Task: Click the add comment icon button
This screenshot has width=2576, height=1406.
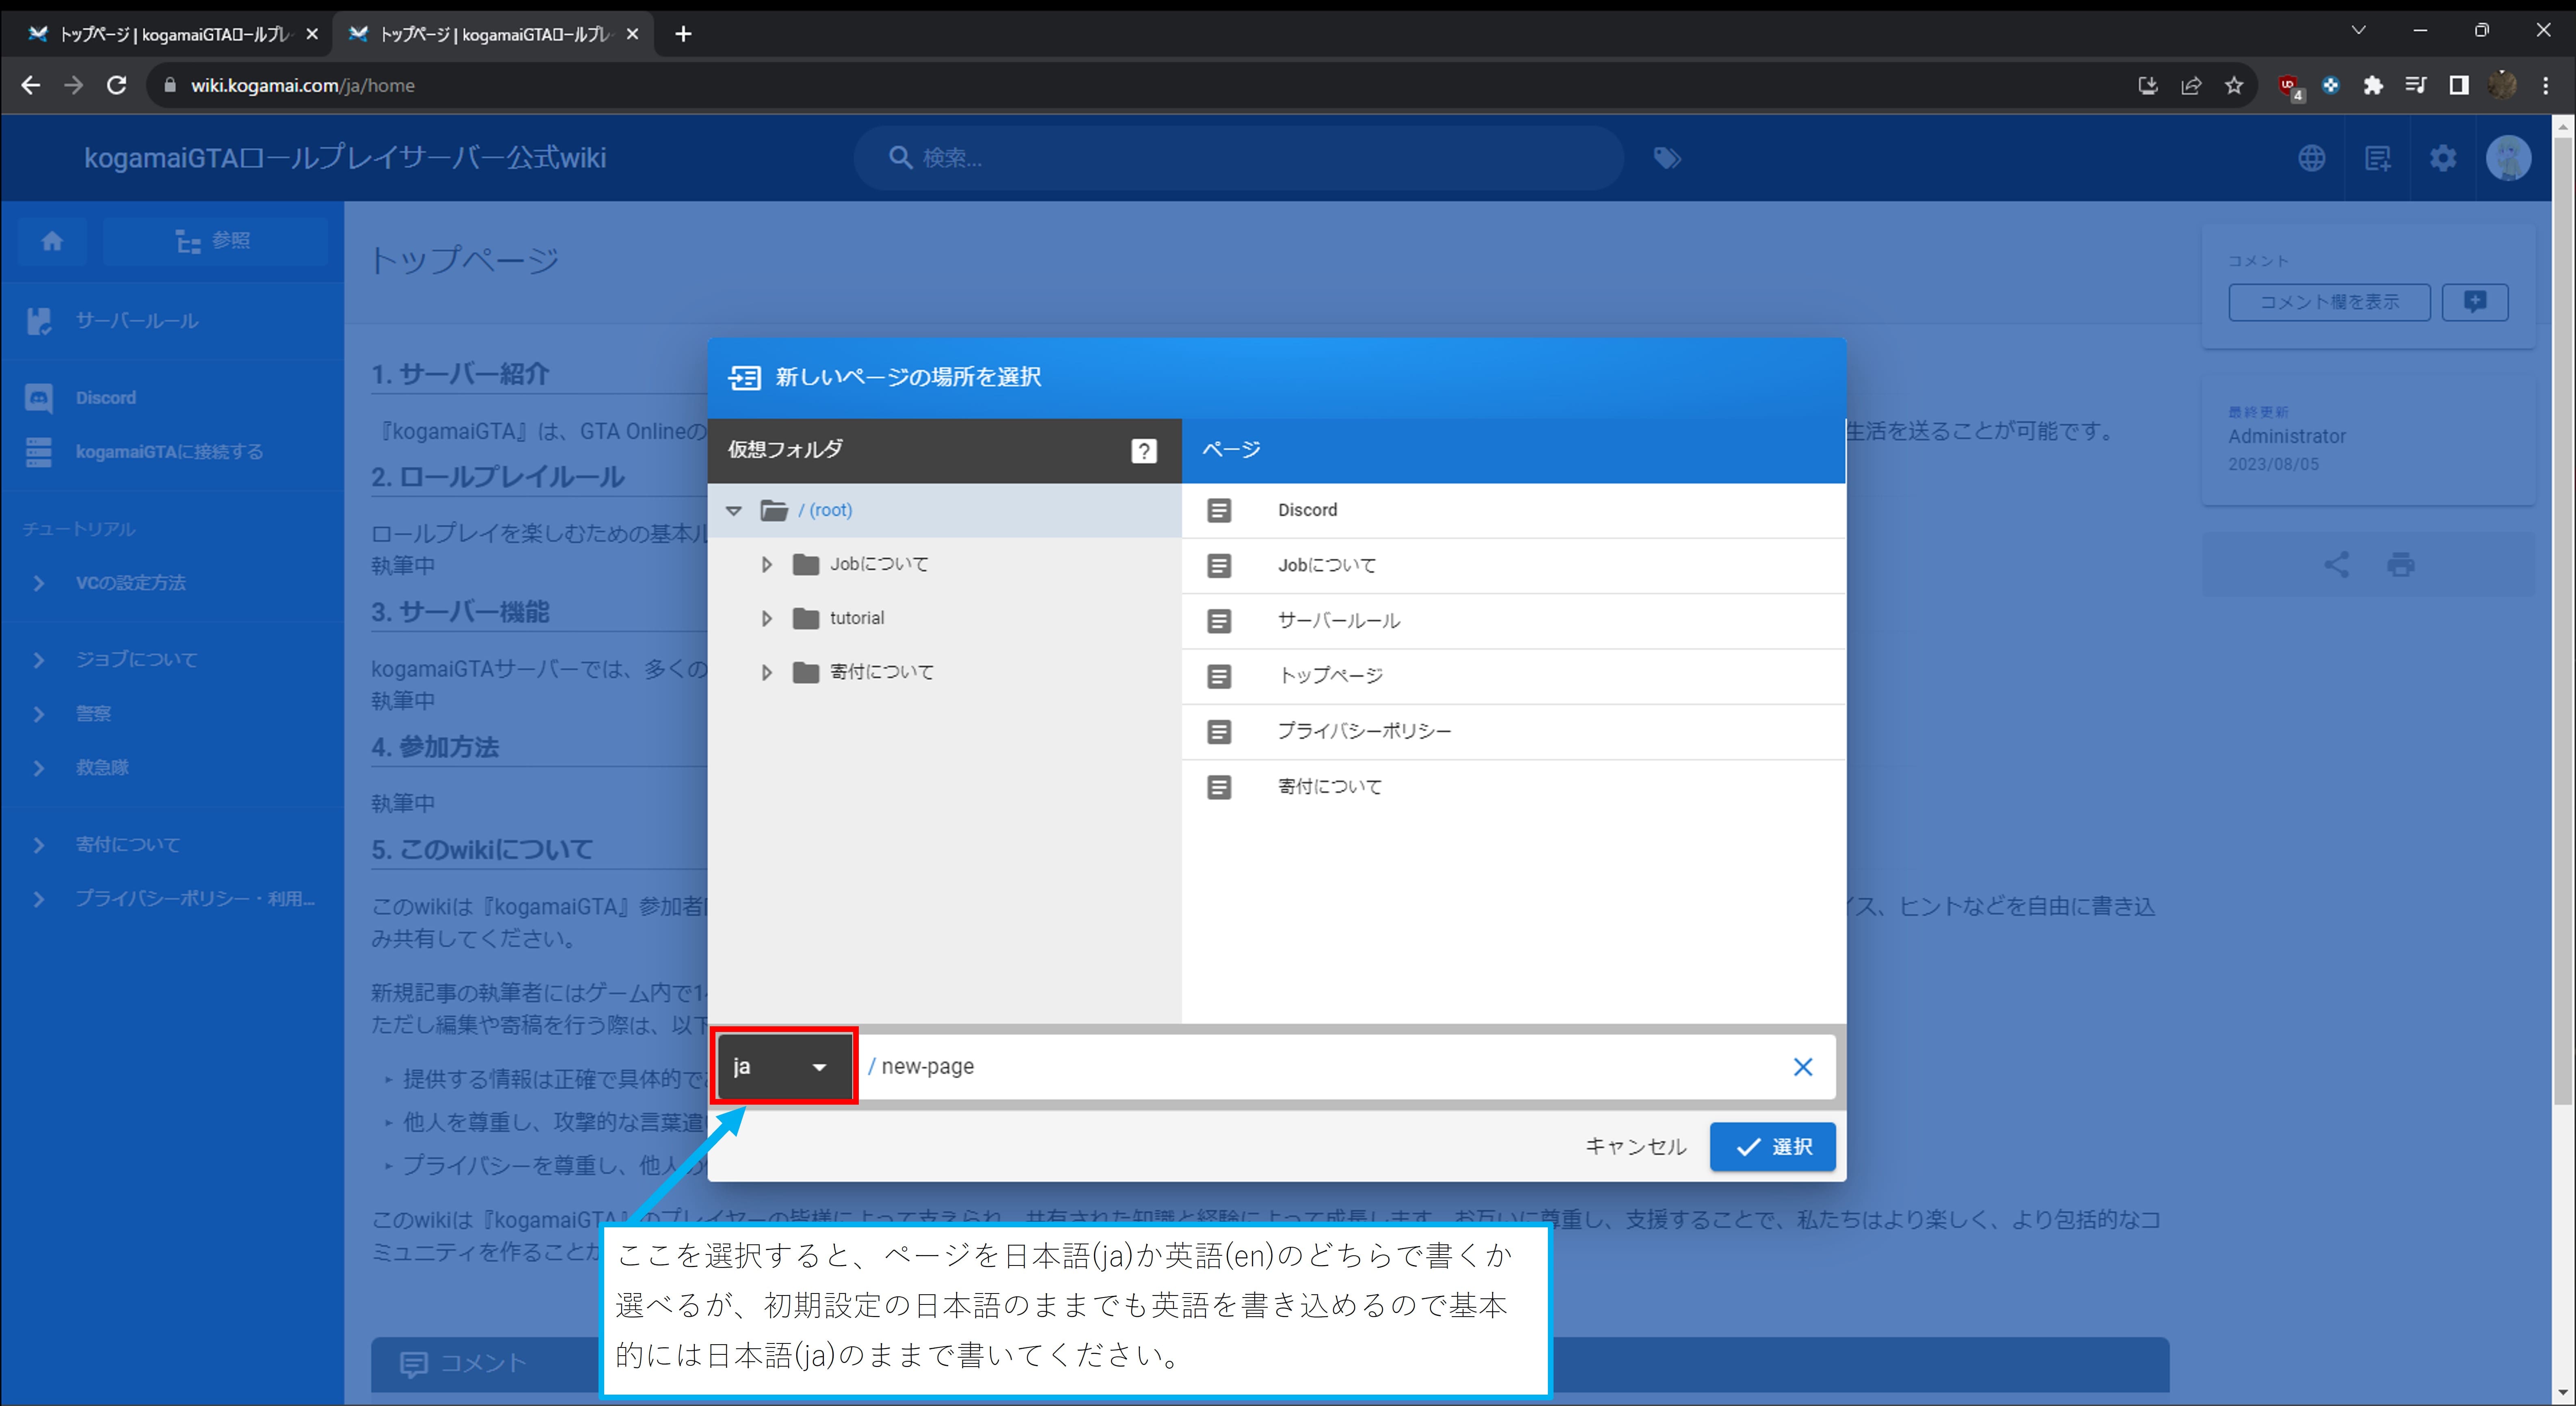Action: (x=2475, y=302)
